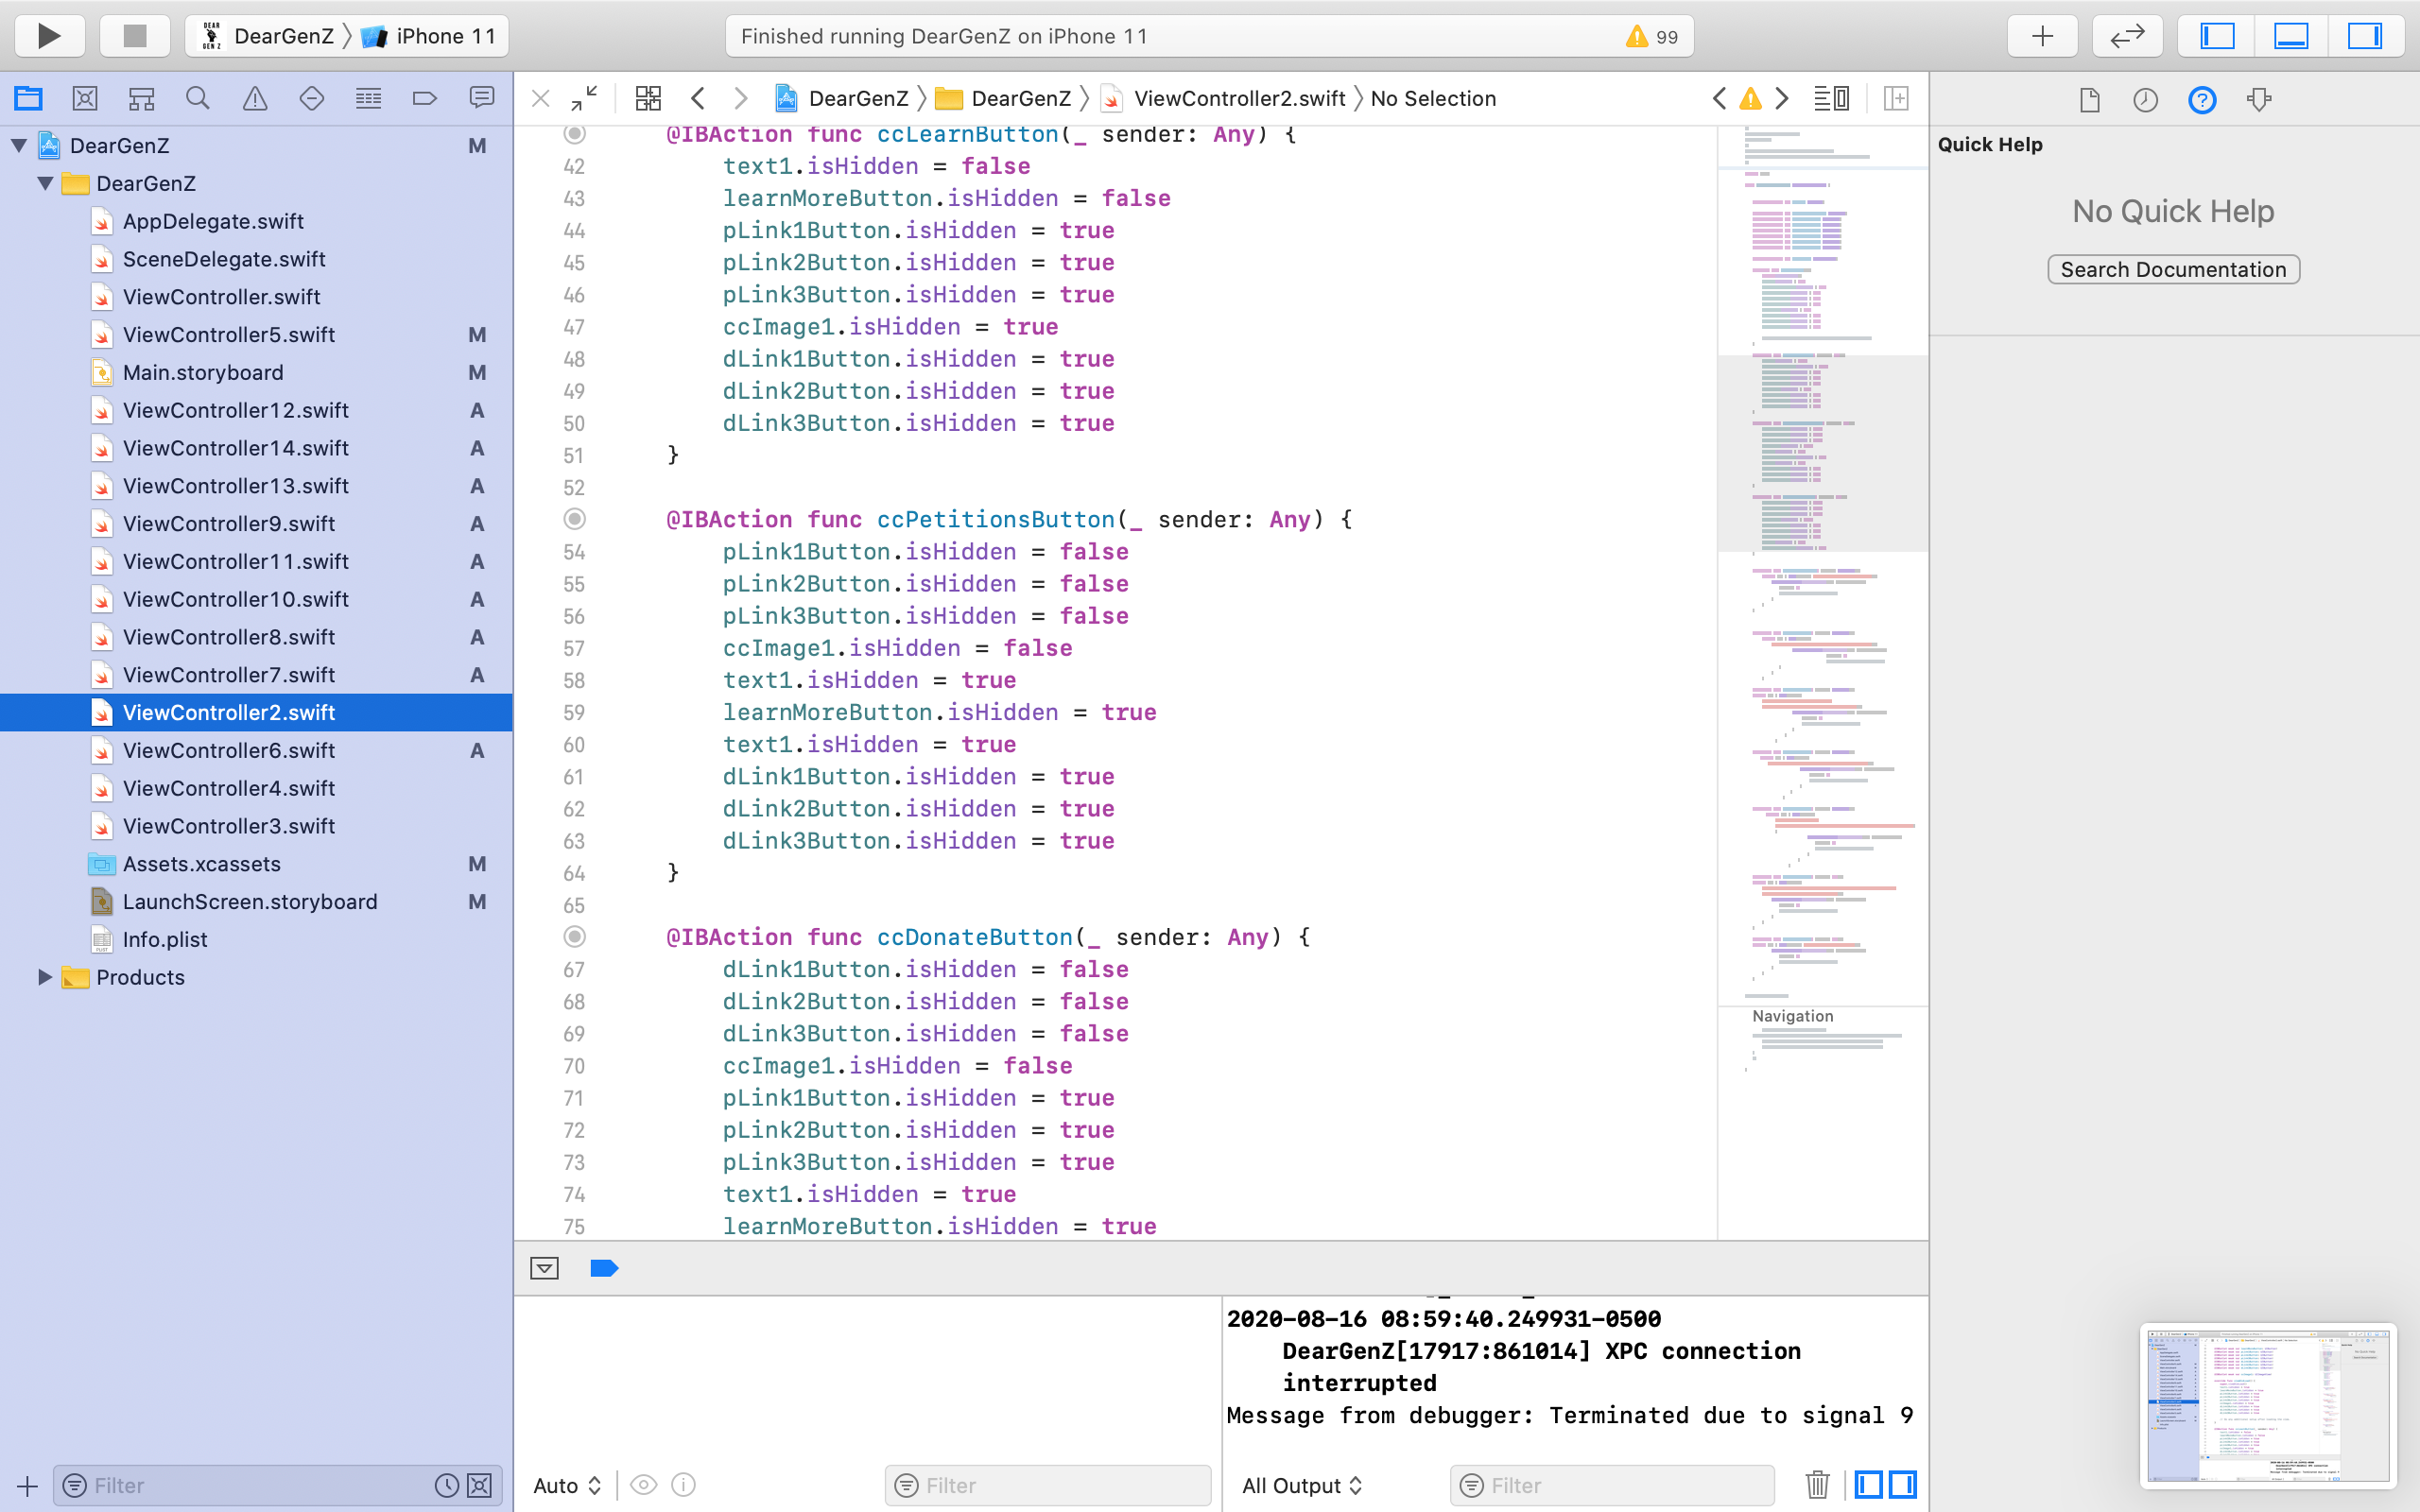Click ViewController2.swift in the jump bar

tap(1238, 98)
